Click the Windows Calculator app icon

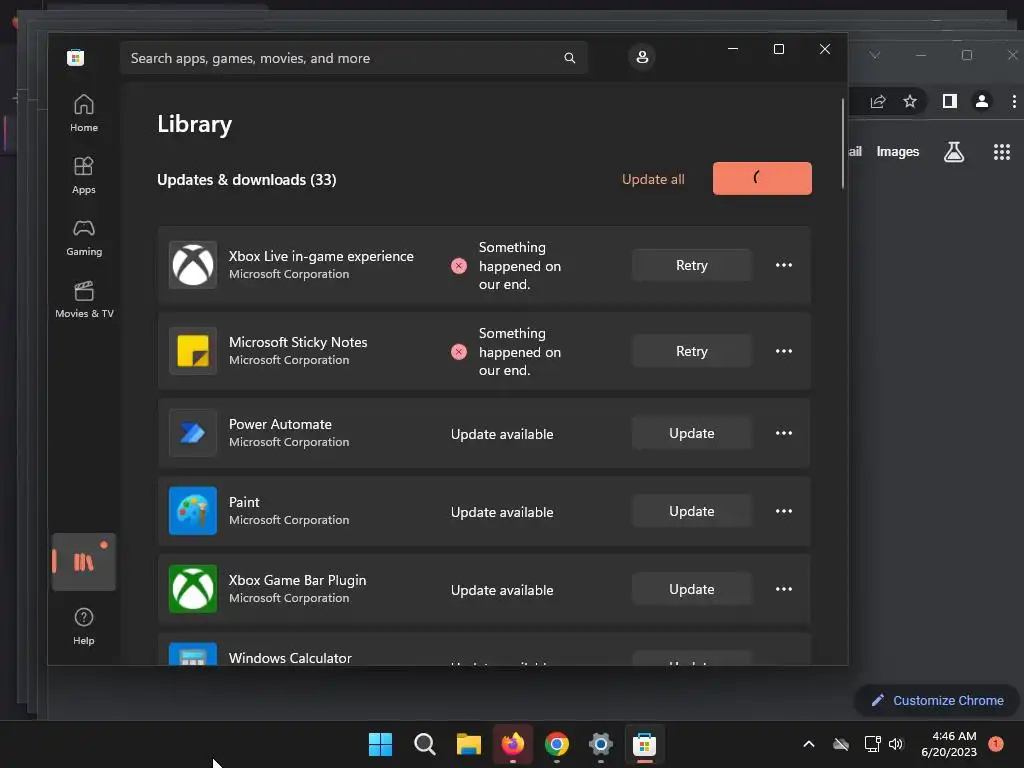[193, 654]
